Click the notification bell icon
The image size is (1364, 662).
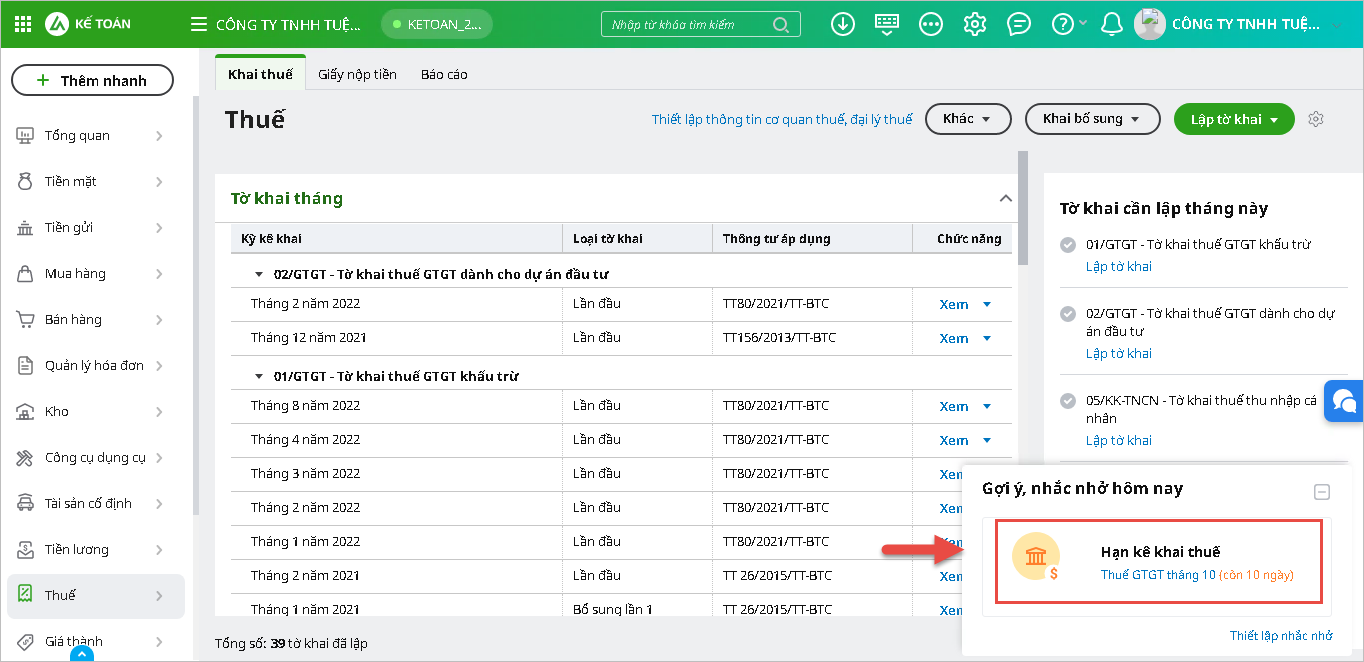point(1111,24)
